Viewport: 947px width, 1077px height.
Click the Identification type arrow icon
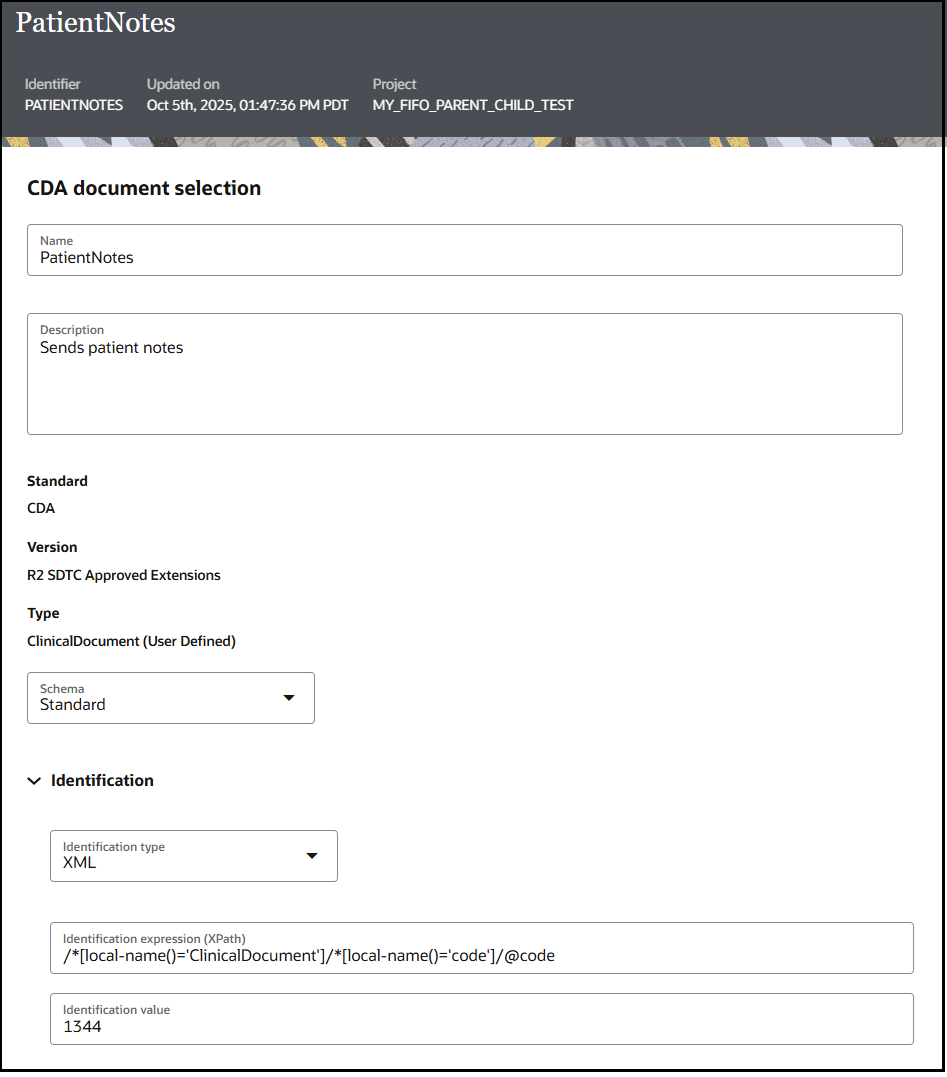pyautogui.click(x=312, y=856)
